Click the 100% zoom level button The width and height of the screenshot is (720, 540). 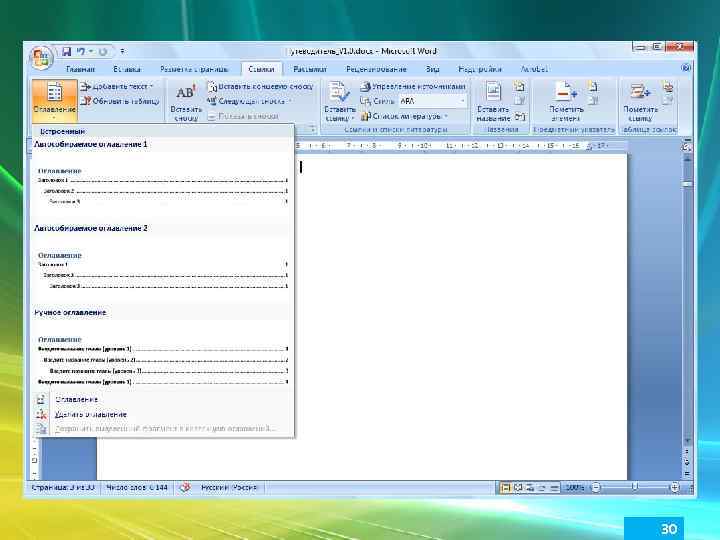[574, 487]
